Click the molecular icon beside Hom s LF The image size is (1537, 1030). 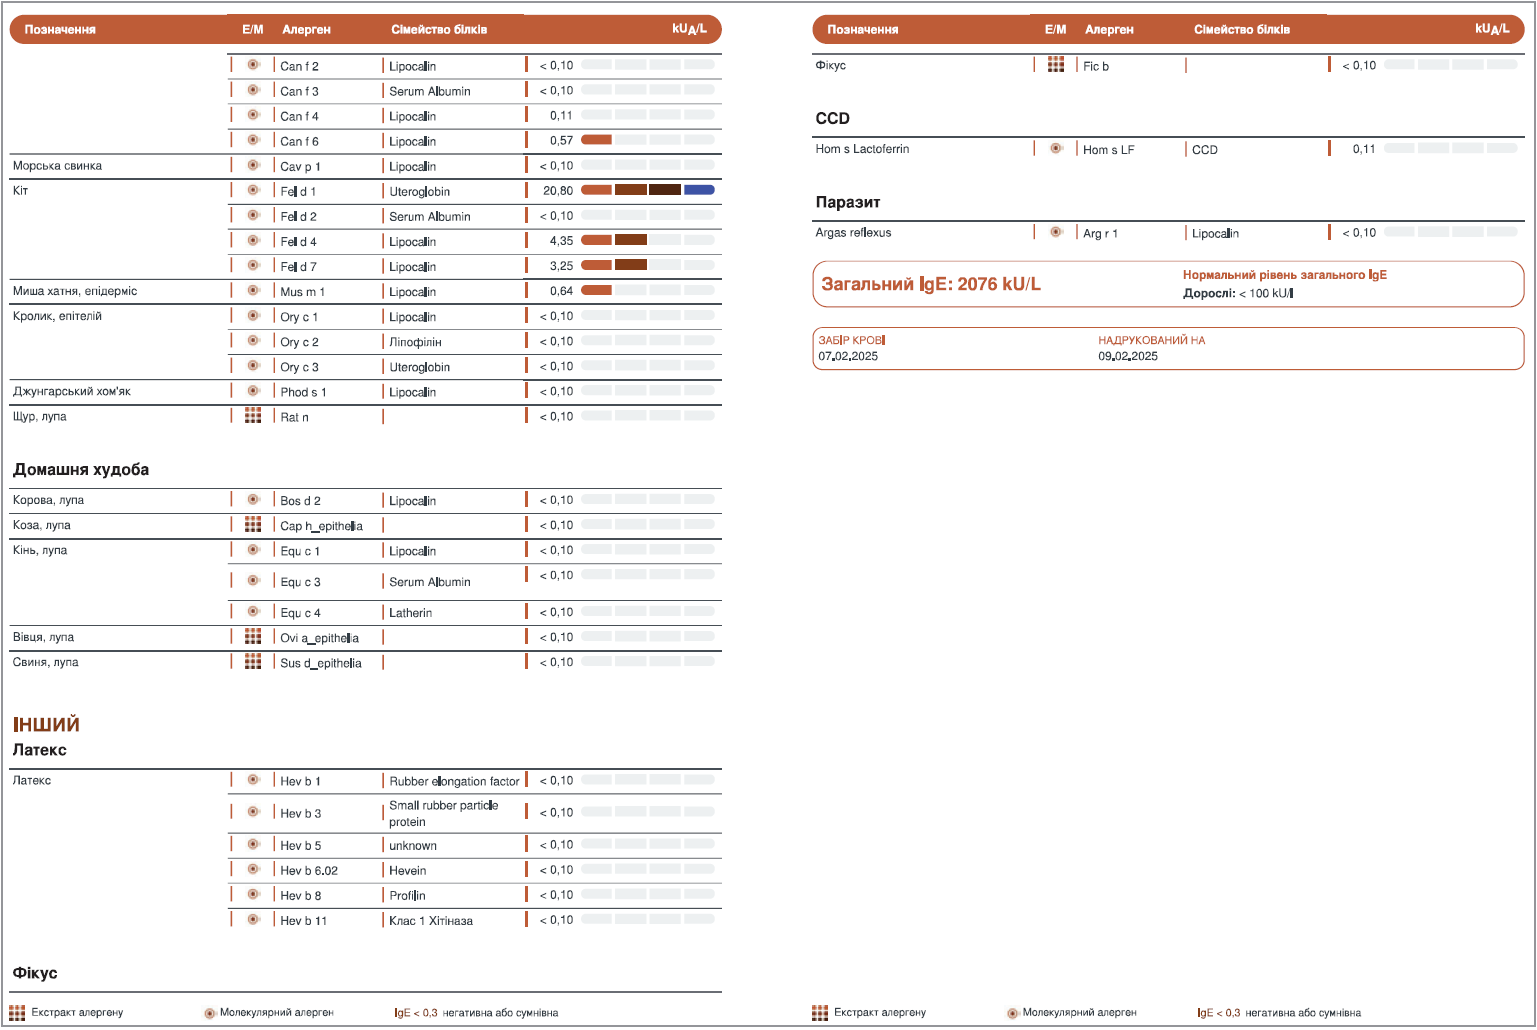tap(1056, 148)
